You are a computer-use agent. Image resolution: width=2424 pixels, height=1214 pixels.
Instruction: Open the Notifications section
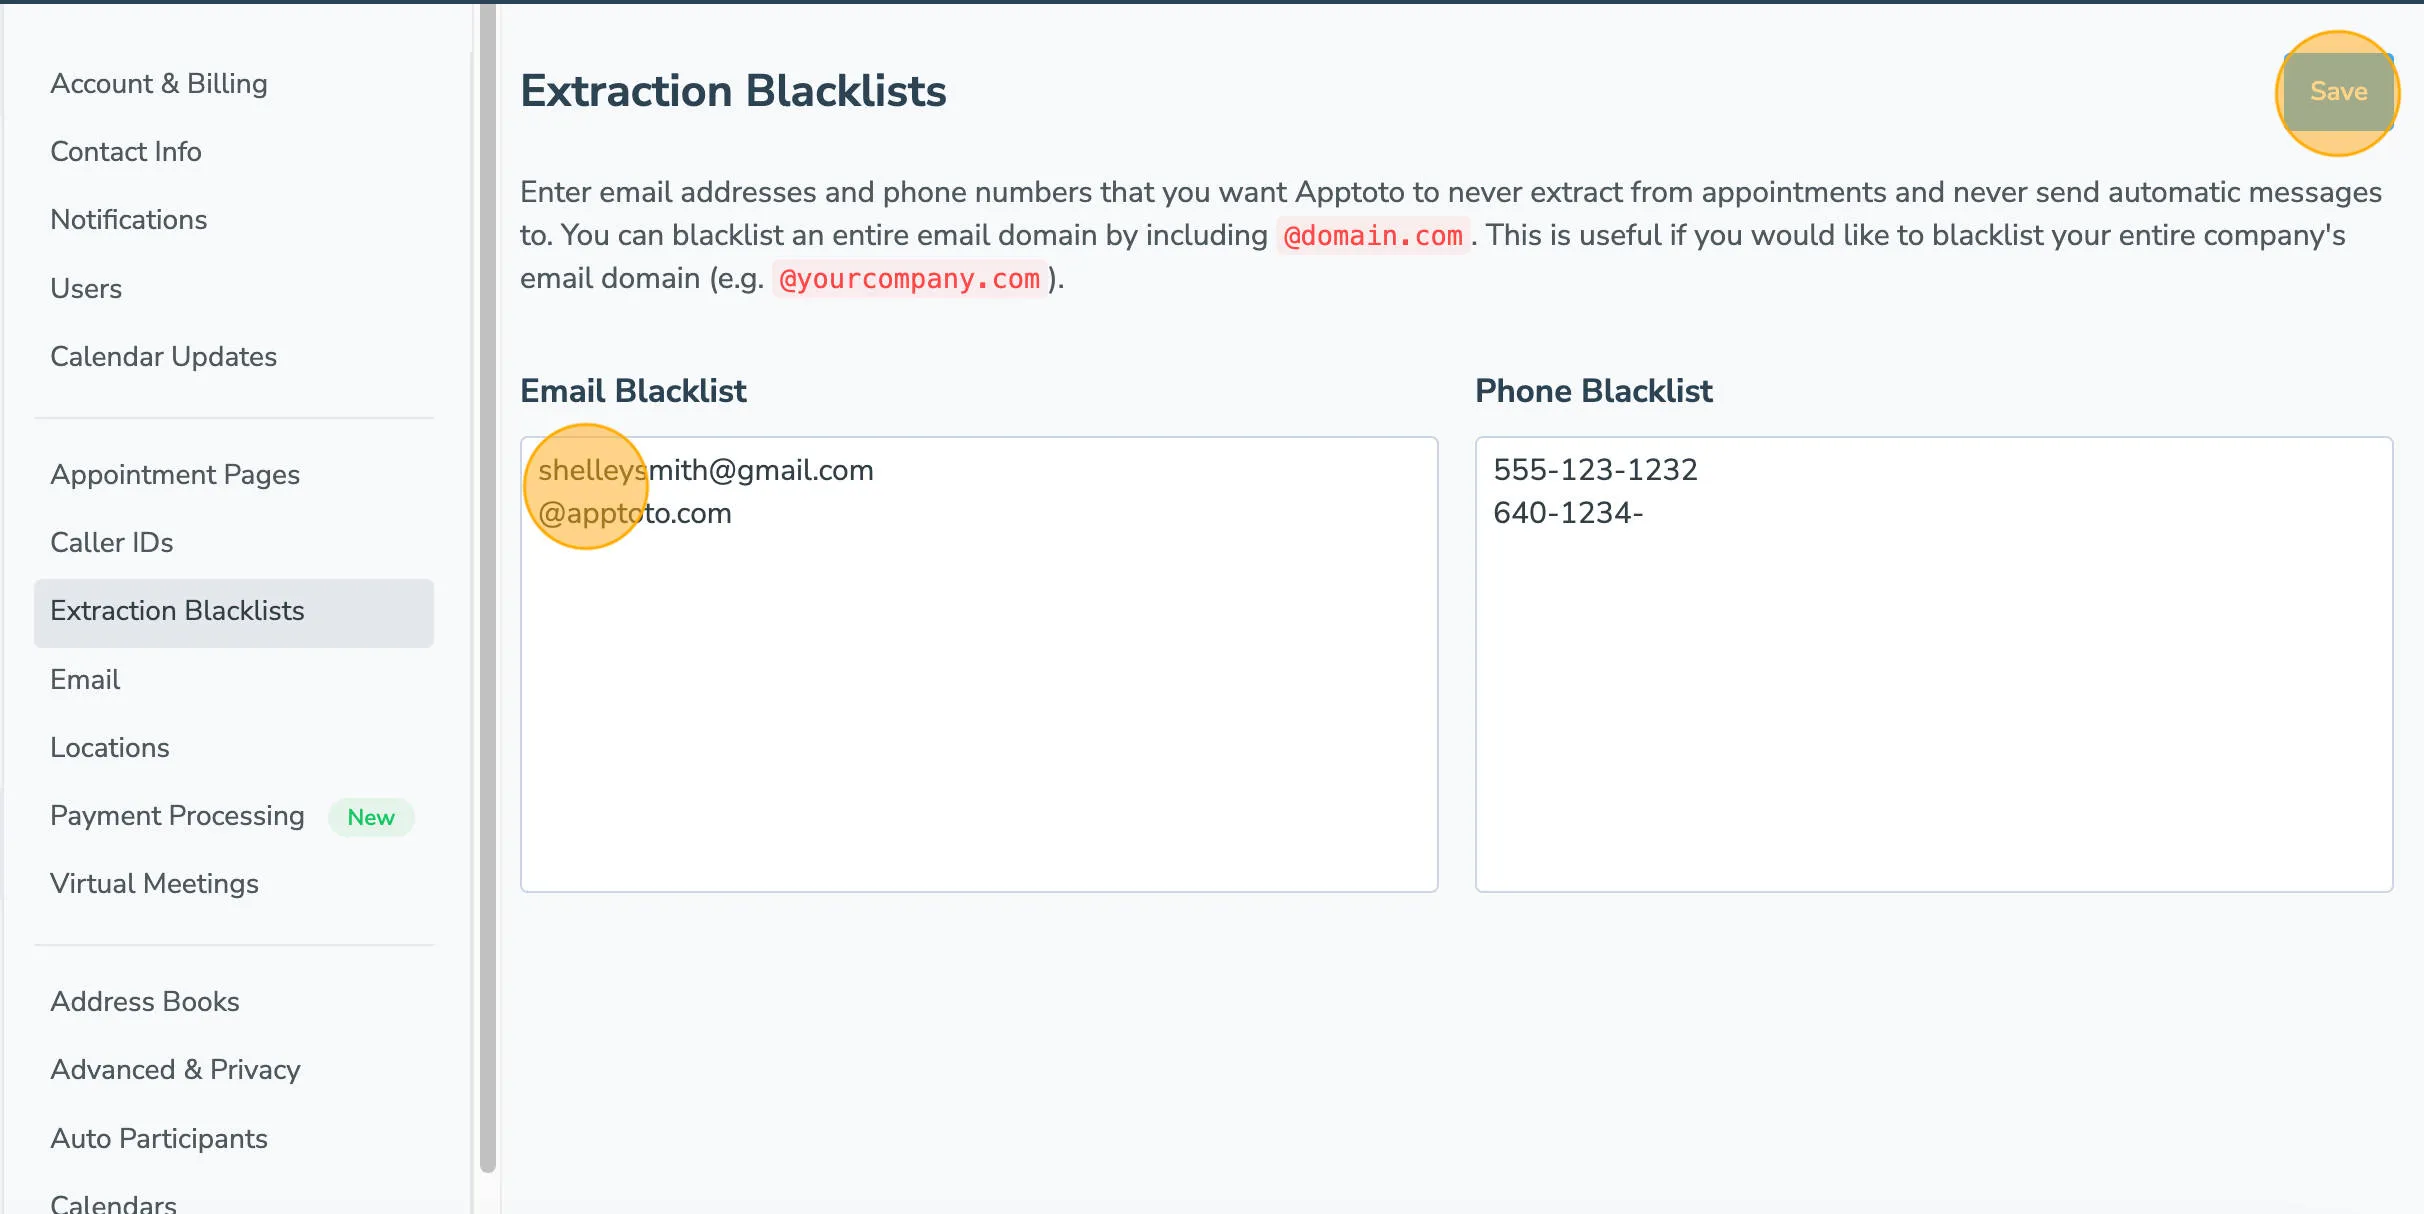[129, 219]
